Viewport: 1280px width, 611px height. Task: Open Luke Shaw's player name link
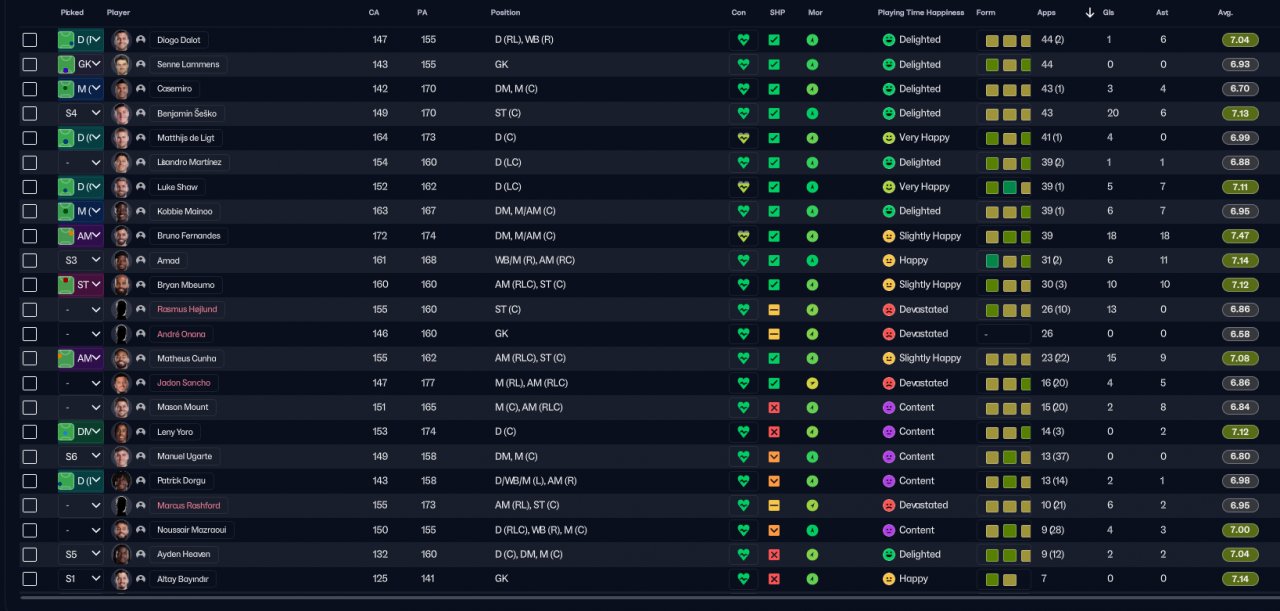(178, 187)
